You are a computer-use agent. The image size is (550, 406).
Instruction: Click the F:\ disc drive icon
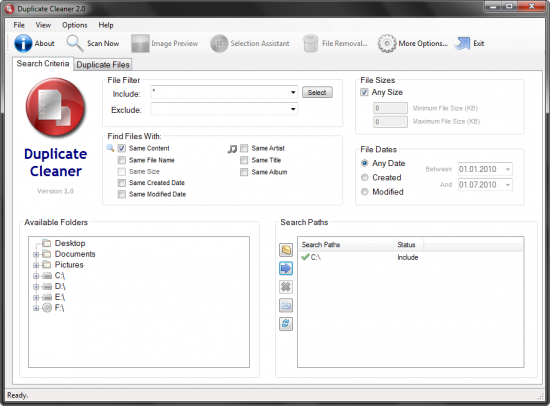47,308
